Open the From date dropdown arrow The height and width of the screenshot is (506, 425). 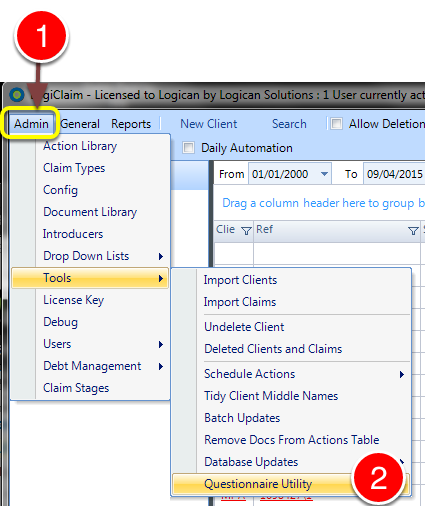324,174
